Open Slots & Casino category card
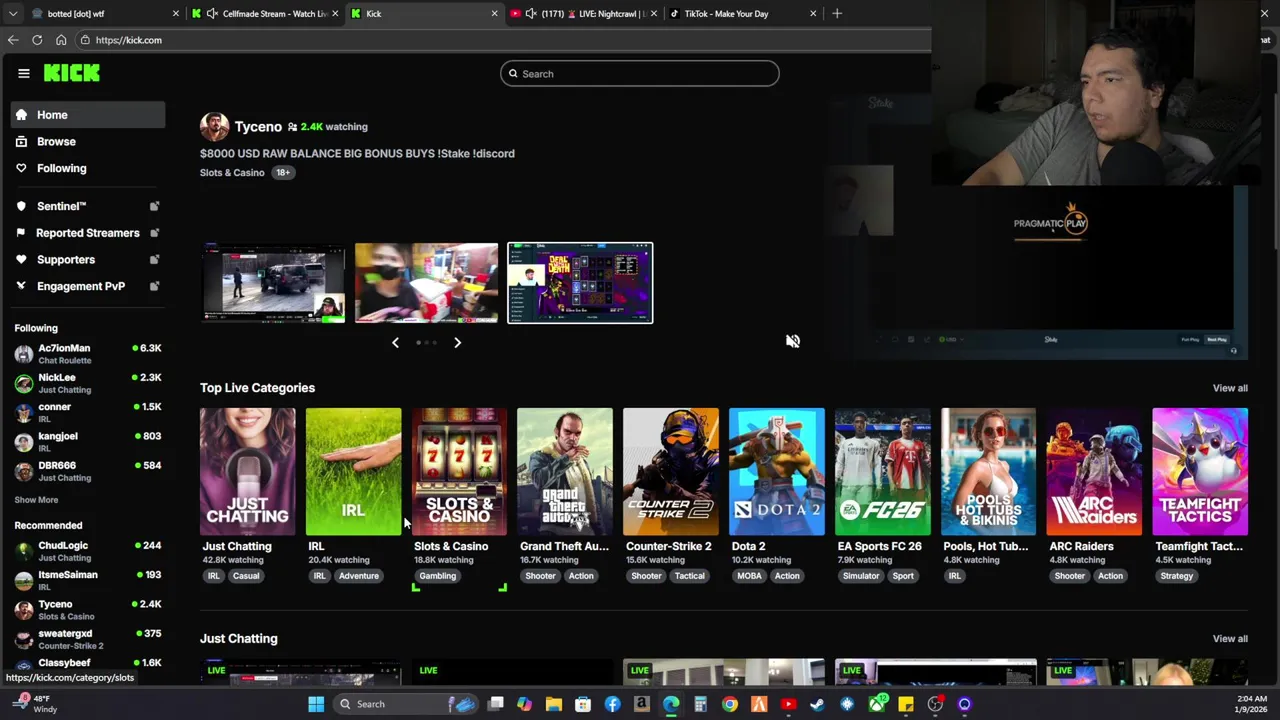 (459, 472)
